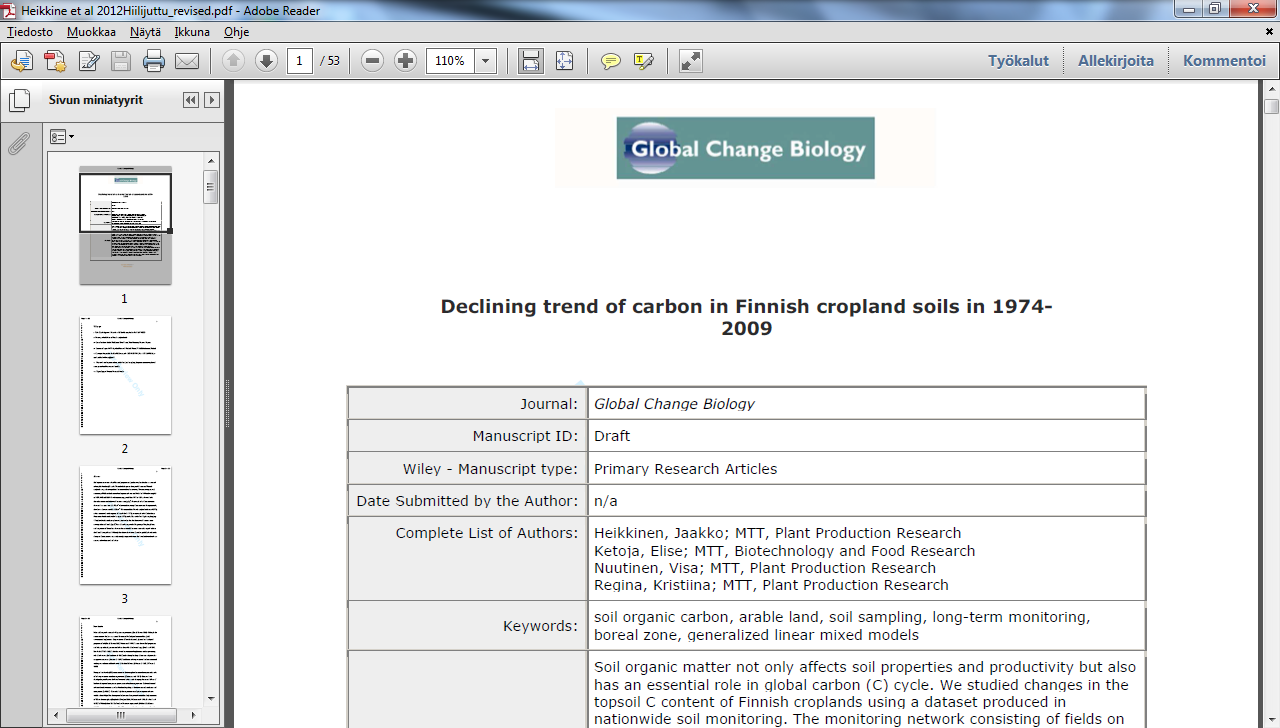Click the Send email envelope icon
1280x728 pixels.
coord(187,61)
